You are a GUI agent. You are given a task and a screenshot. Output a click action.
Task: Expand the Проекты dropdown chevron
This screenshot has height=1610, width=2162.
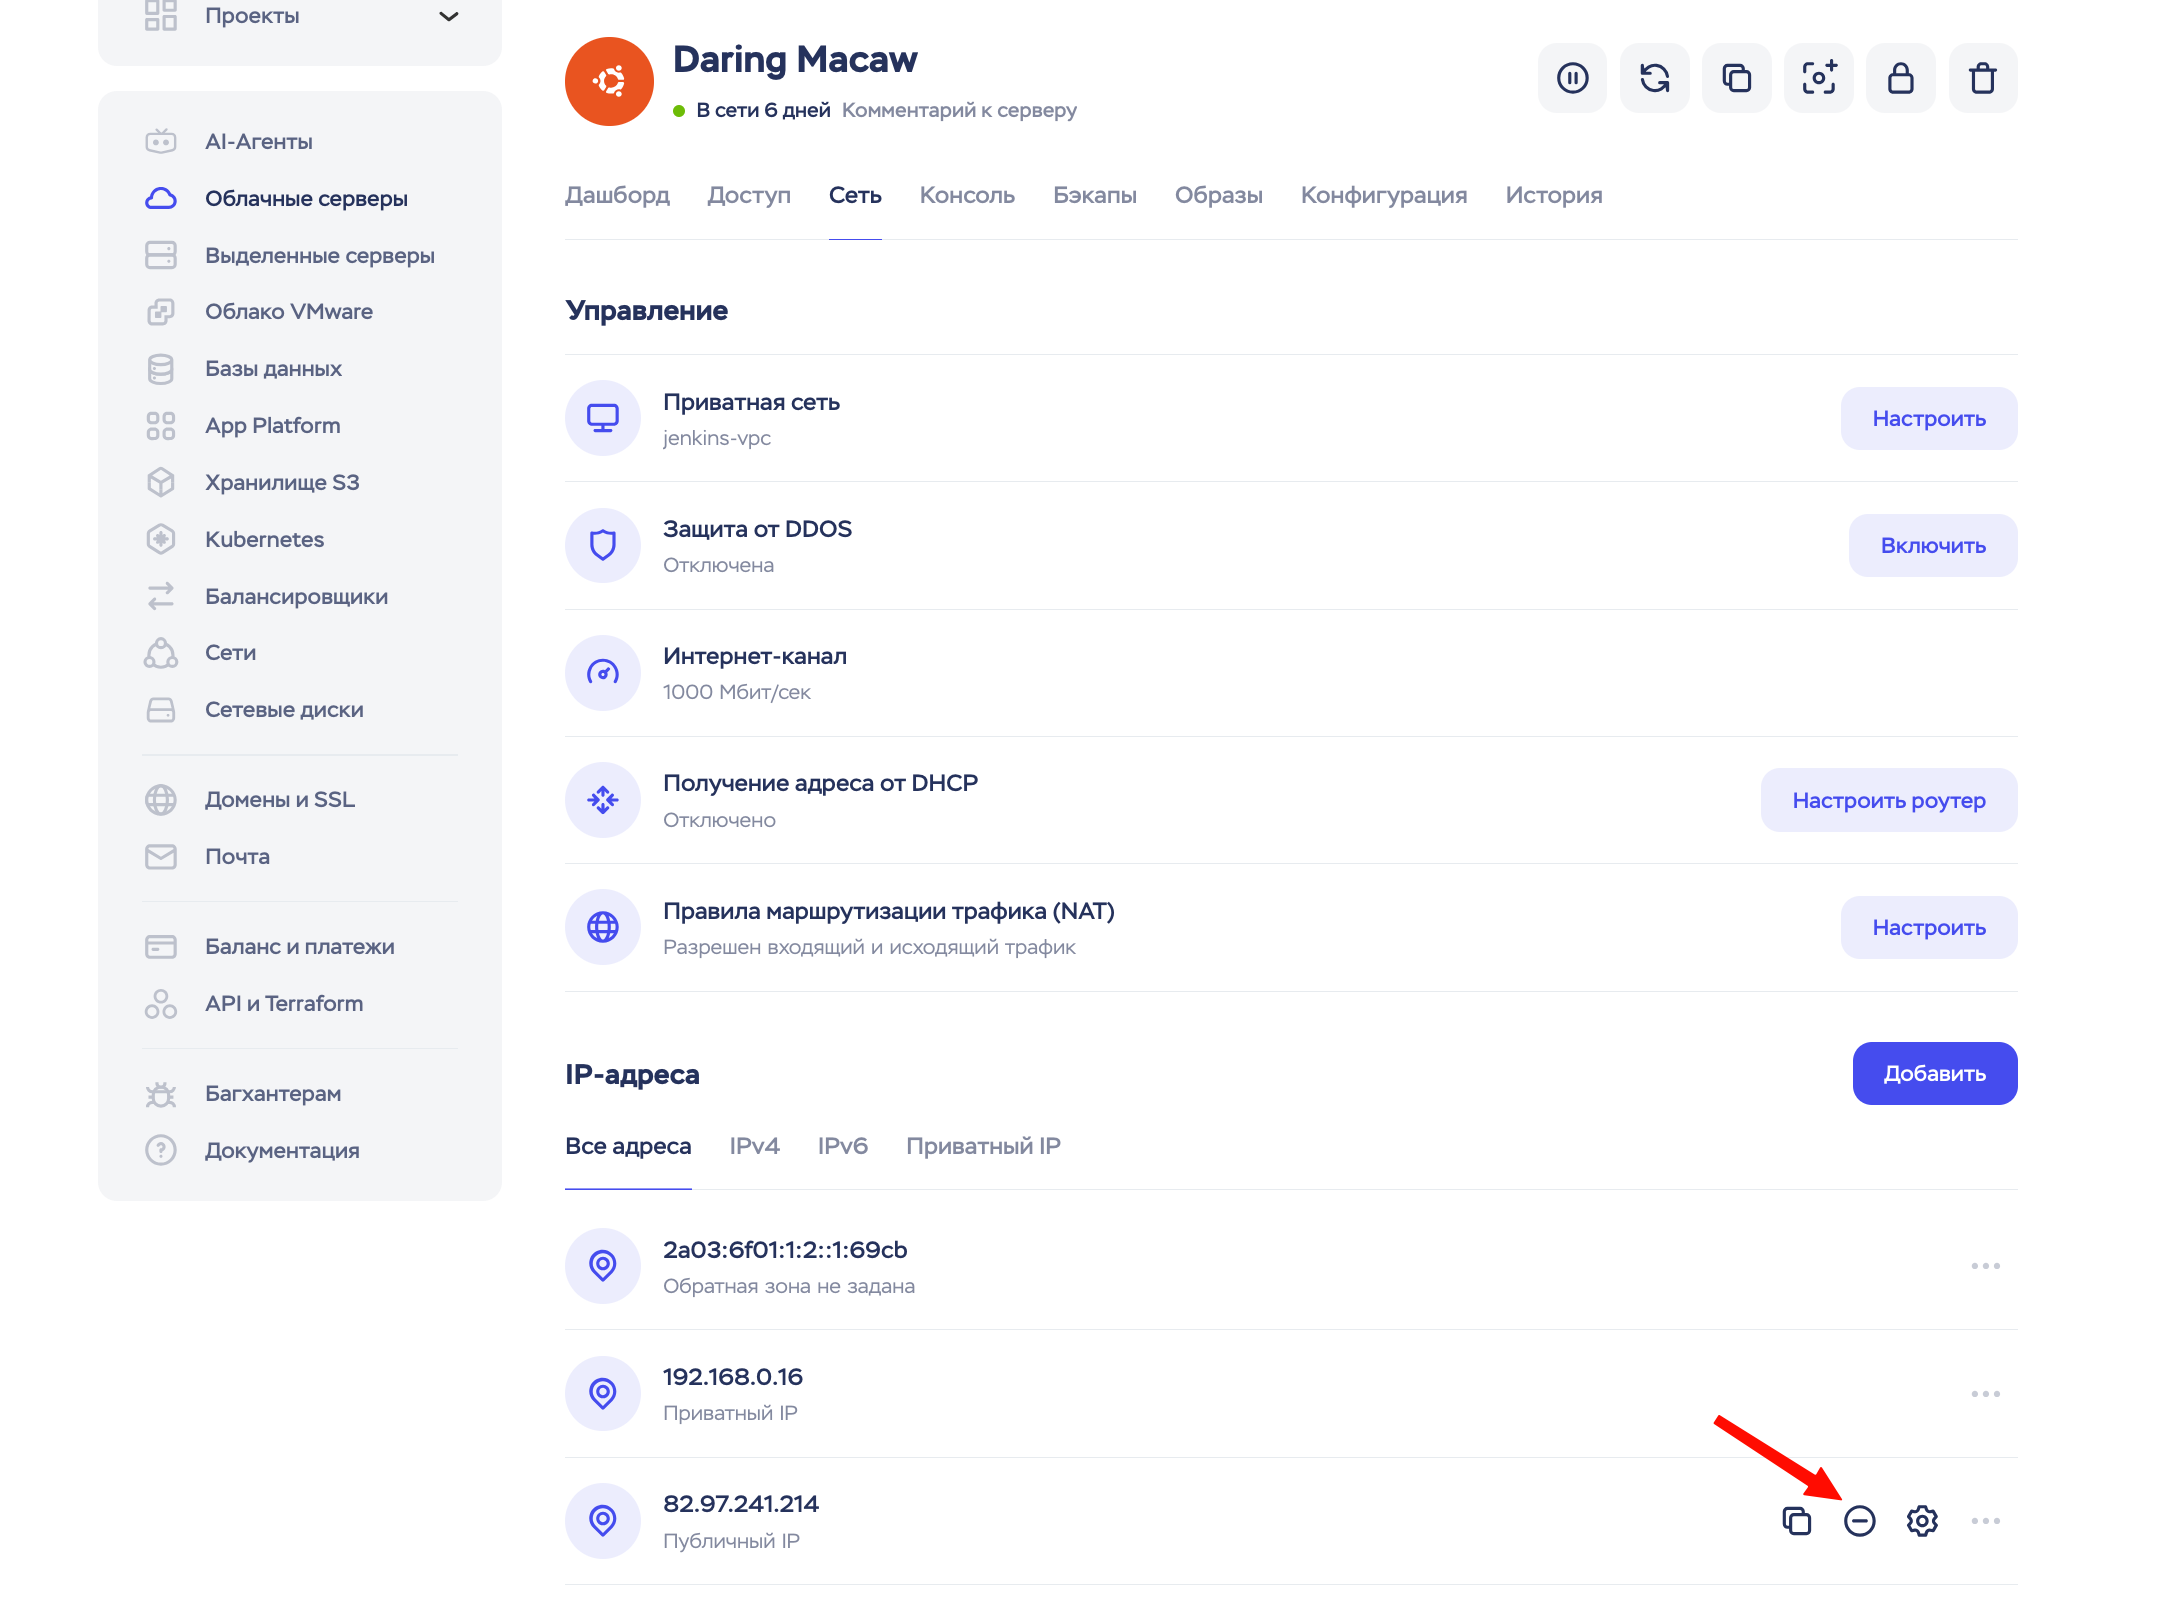pos(449,16)
